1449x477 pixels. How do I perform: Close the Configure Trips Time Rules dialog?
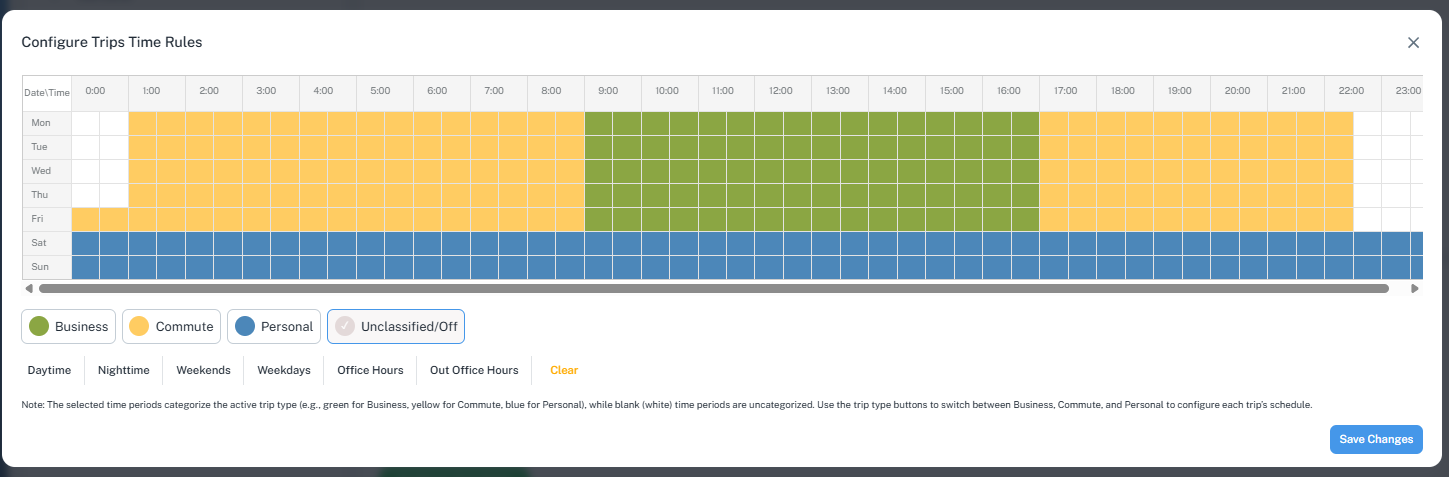(x=1413, y=42)
